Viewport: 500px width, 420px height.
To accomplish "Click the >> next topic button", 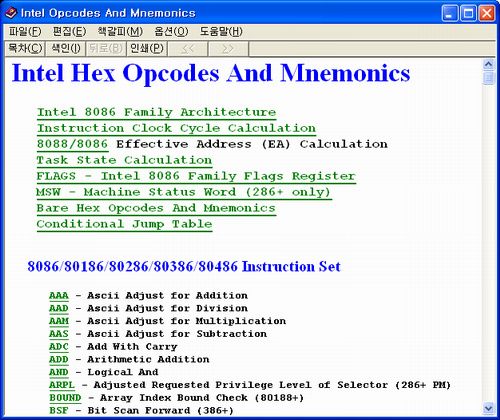I will click(228, 49).
